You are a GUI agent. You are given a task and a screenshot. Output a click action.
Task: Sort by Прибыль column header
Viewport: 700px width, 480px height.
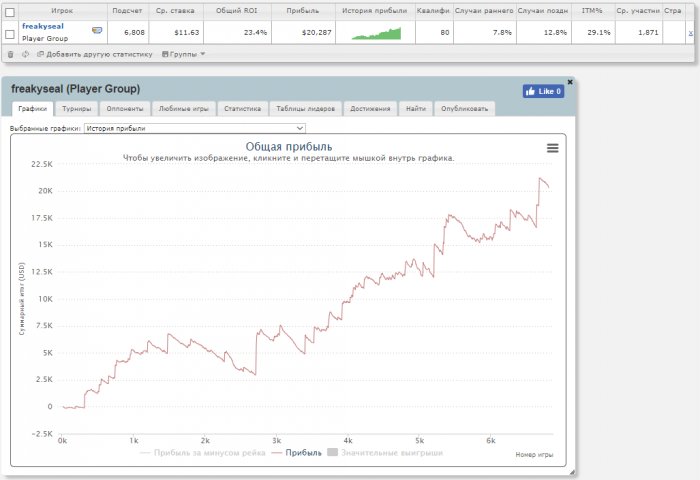pyautogui.click(x=303, y=10)
